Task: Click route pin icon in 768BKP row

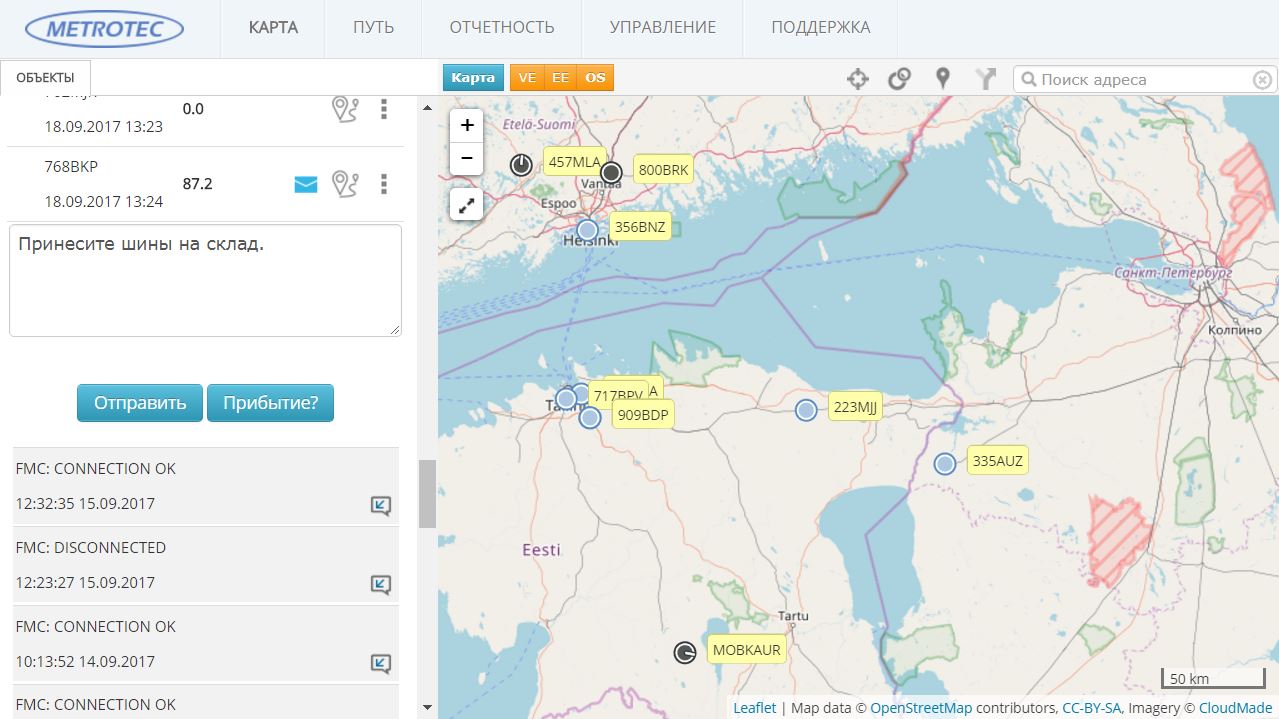Action: (345, 184)
